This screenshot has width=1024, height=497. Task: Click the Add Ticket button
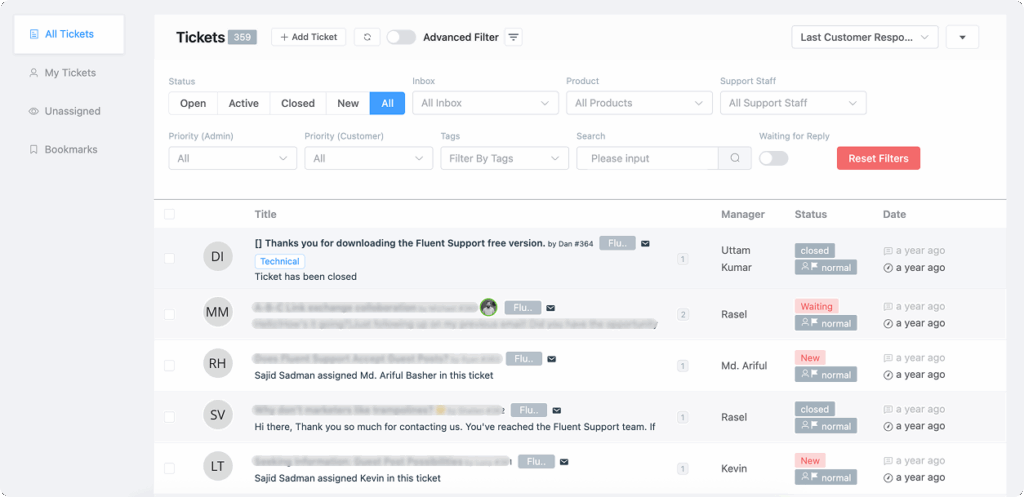pyautogui.click(x=308, y=37)
